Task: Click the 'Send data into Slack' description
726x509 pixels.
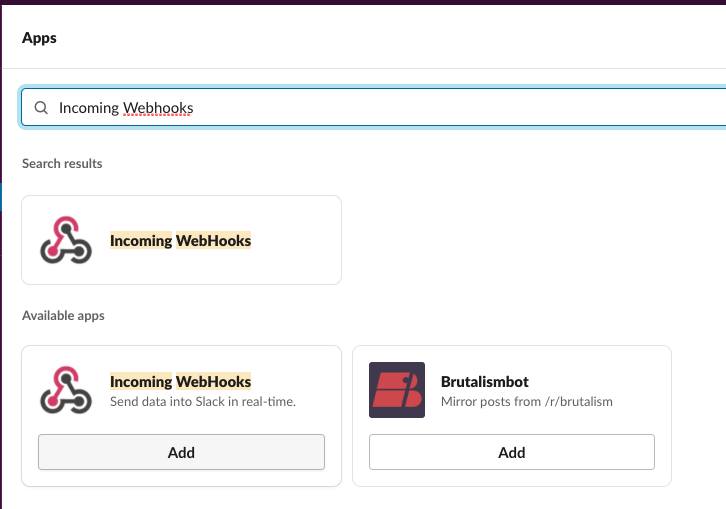Action: coord(203,402)
